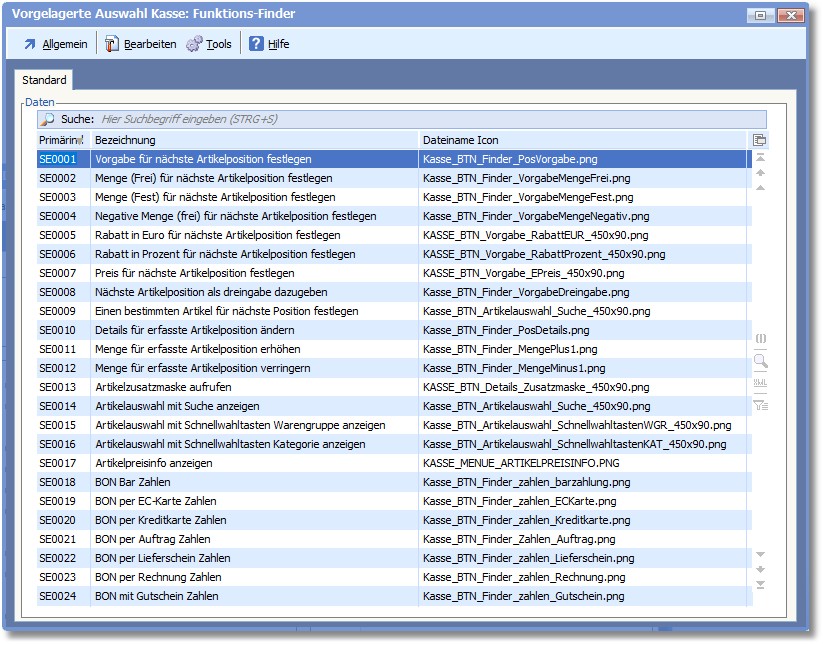
Task: Open the Bearbeiten menu
Action: 140,44
